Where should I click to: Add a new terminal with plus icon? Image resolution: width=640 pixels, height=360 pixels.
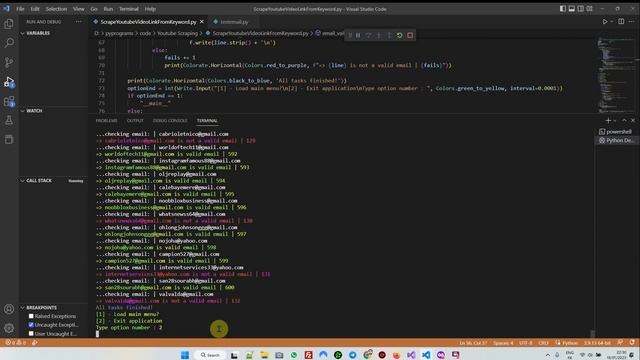(608, 120)
